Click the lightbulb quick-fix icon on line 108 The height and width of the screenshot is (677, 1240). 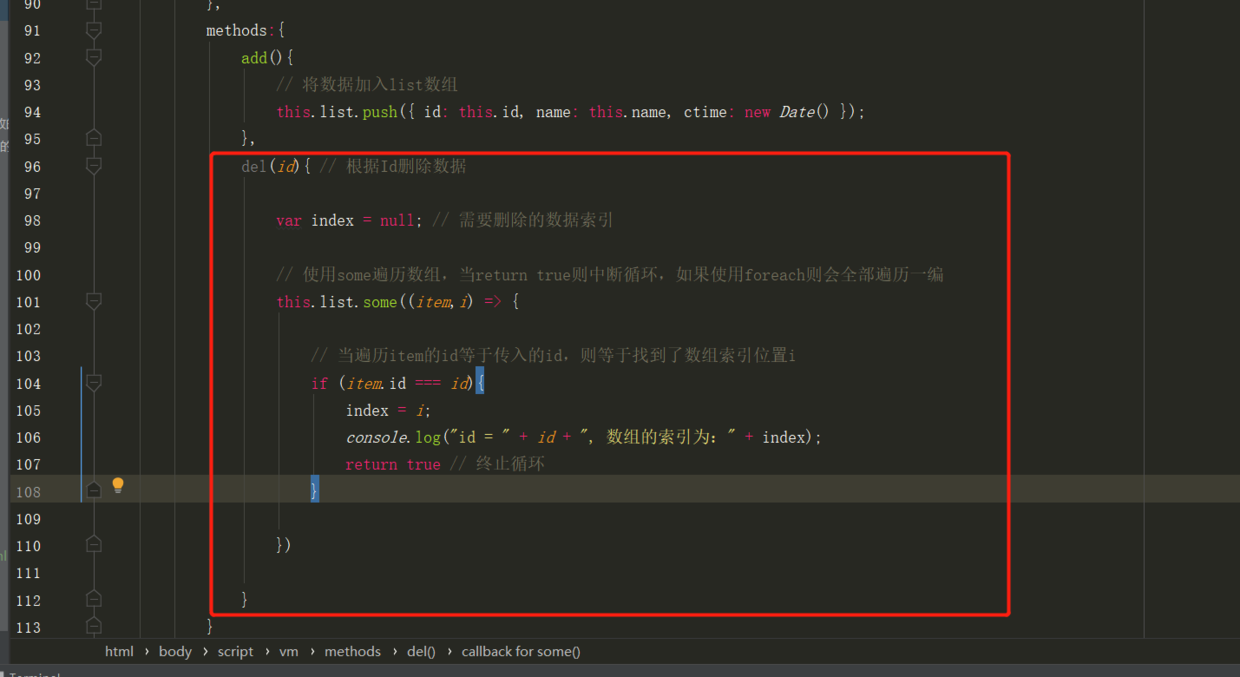pos(118,486)
